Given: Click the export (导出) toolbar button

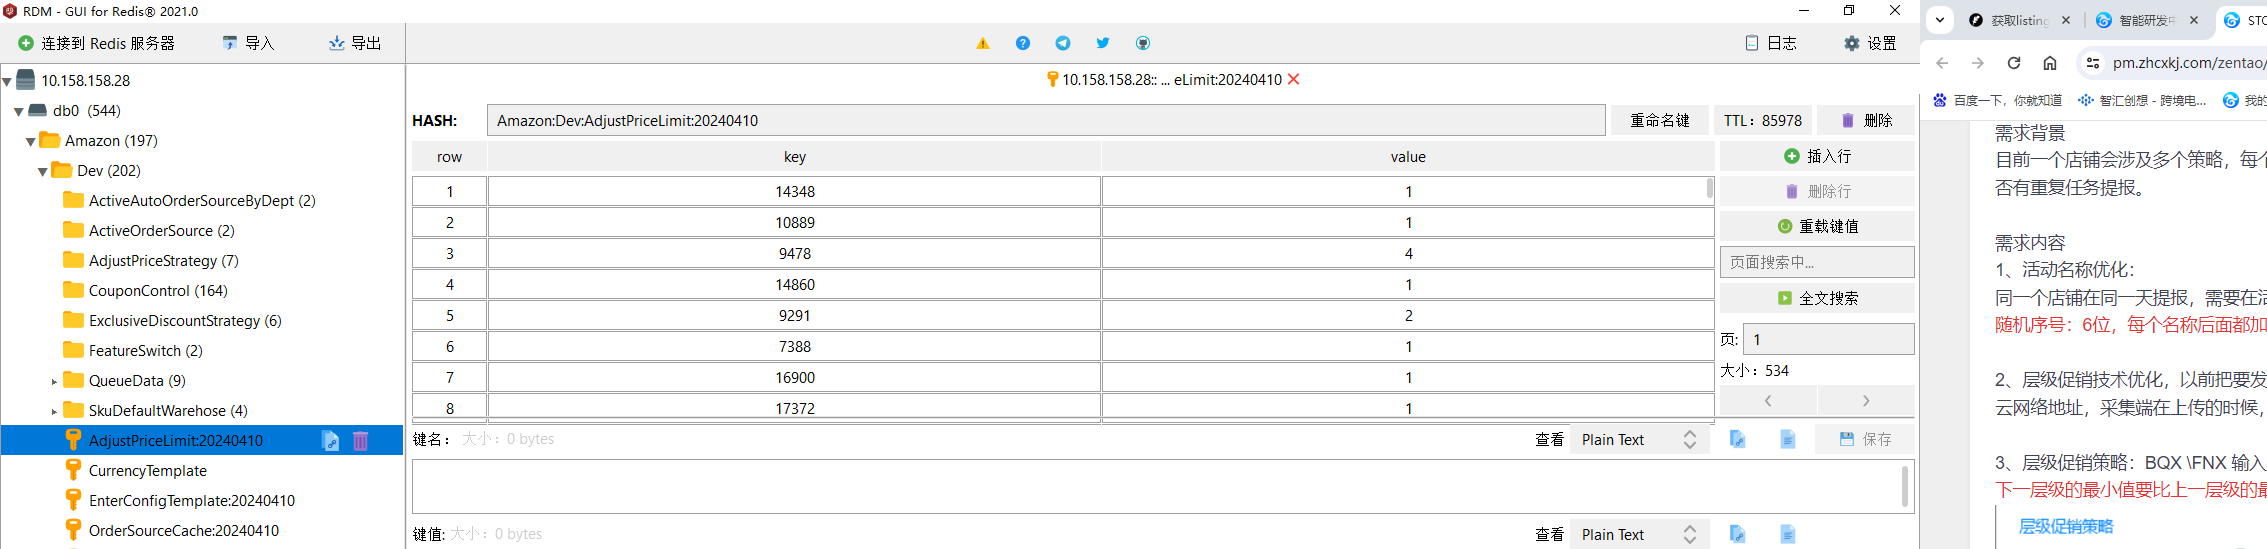Looking at the screenshot, I should 355,43.
